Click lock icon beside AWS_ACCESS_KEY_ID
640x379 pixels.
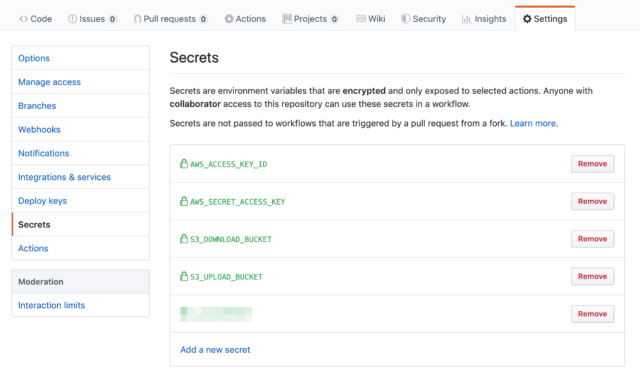pyautogui.click(x=184, y=164)
